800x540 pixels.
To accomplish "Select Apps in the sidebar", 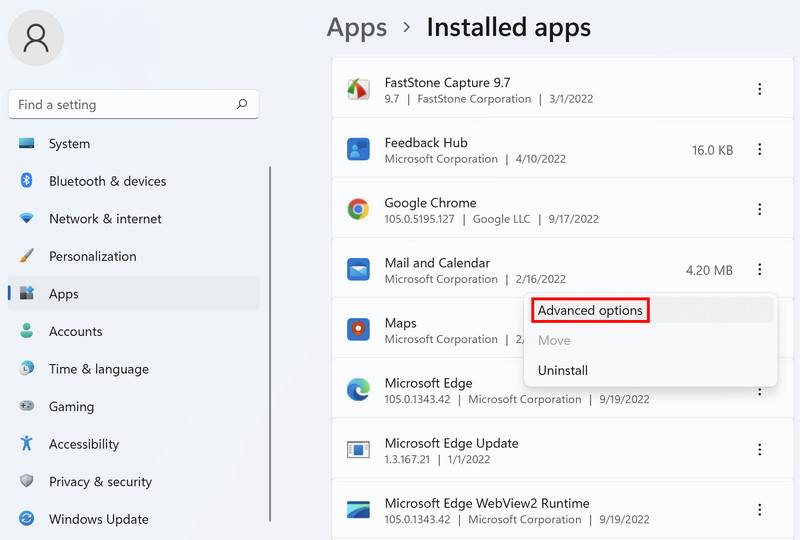I will 134,293.
